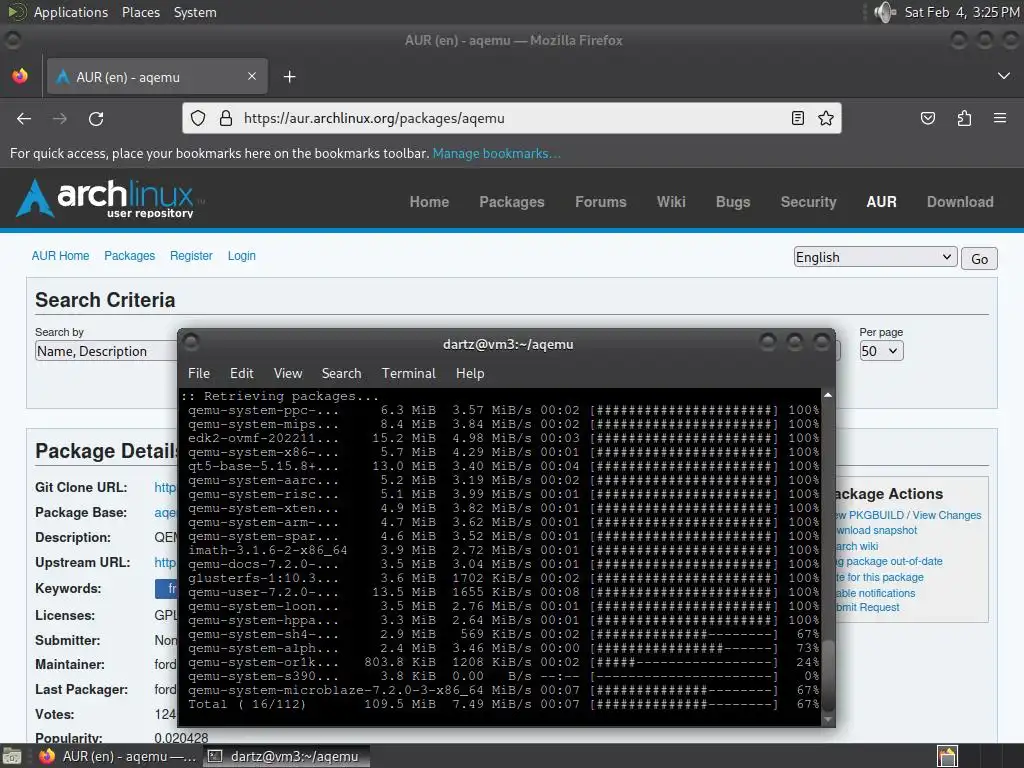Go to Home in Arch navigation
The image size is (1024, 768).
click(x=429, y=202)
